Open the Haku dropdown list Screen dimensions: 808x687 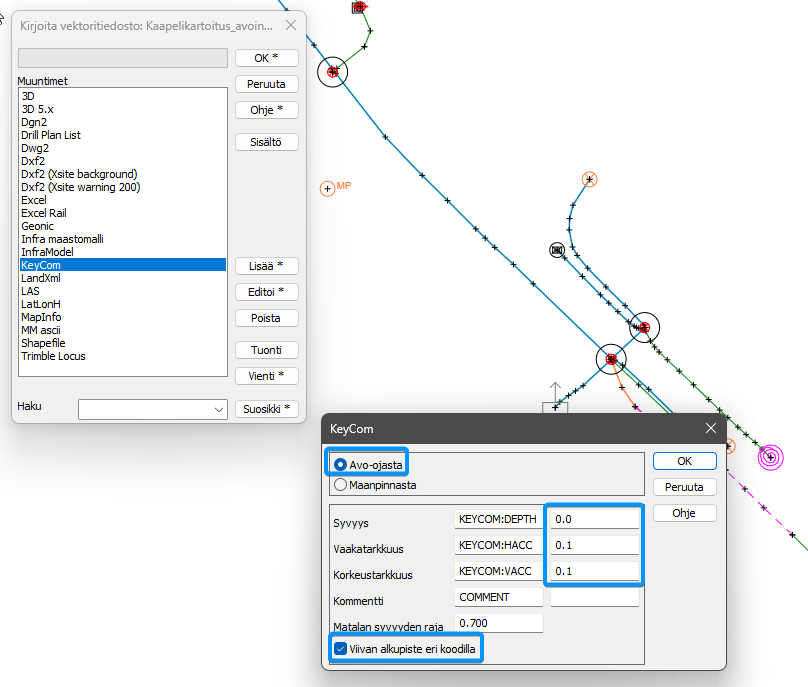[x=219, y=409]
